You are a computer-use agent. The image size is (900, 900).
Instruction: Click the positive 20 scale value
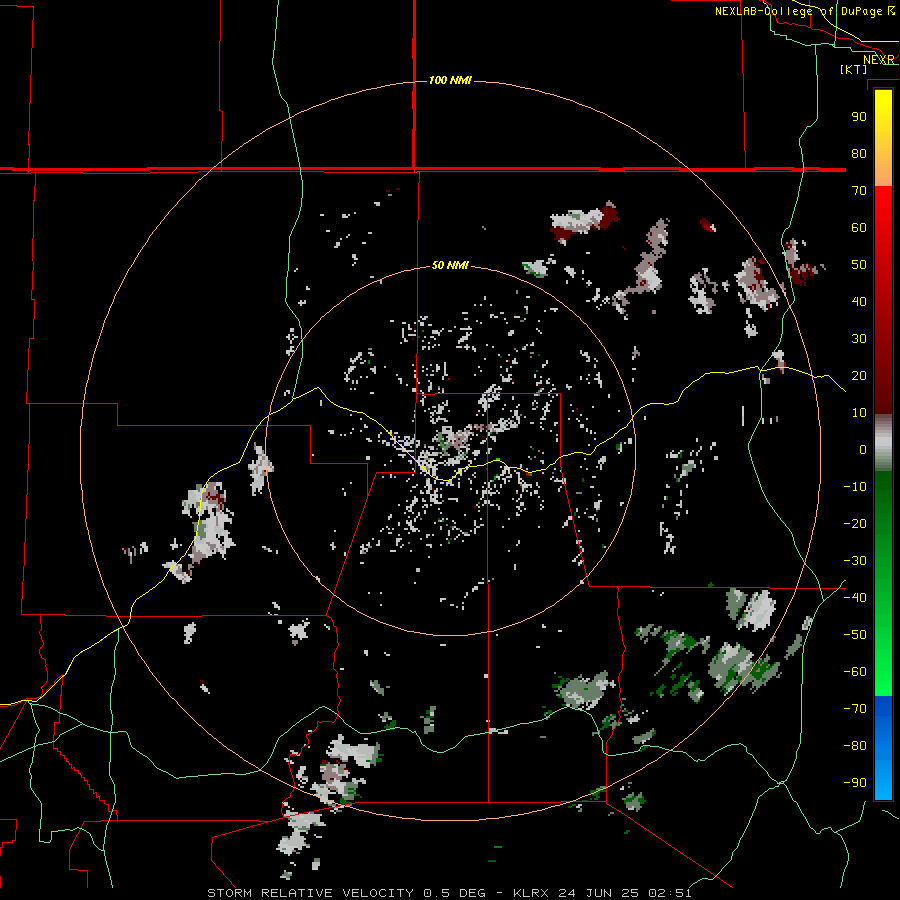[x=859, y=376]
